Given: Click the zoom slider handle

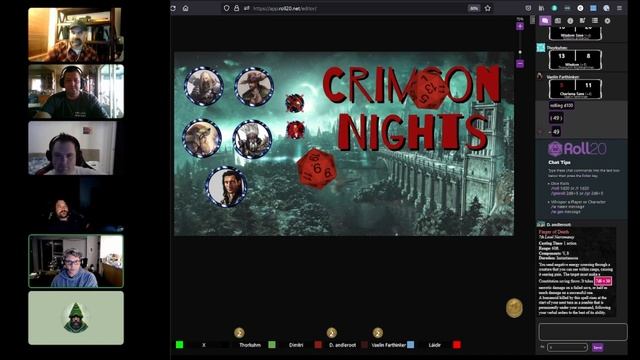Looking at the screenshot, I should coord(520,52).
